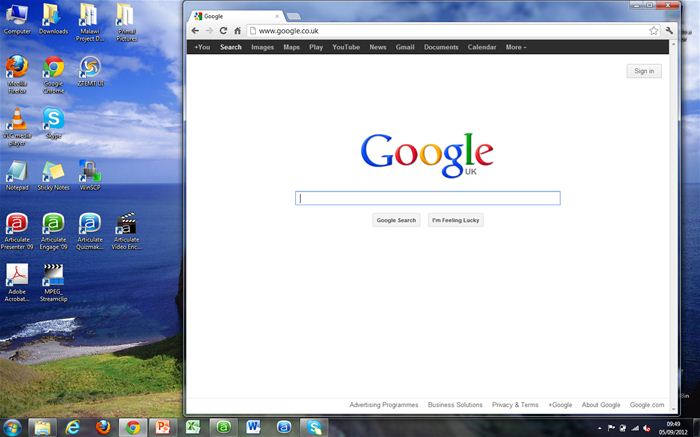Open the Advertising Programmes link
700x437 pixels.
coord(383,405)
